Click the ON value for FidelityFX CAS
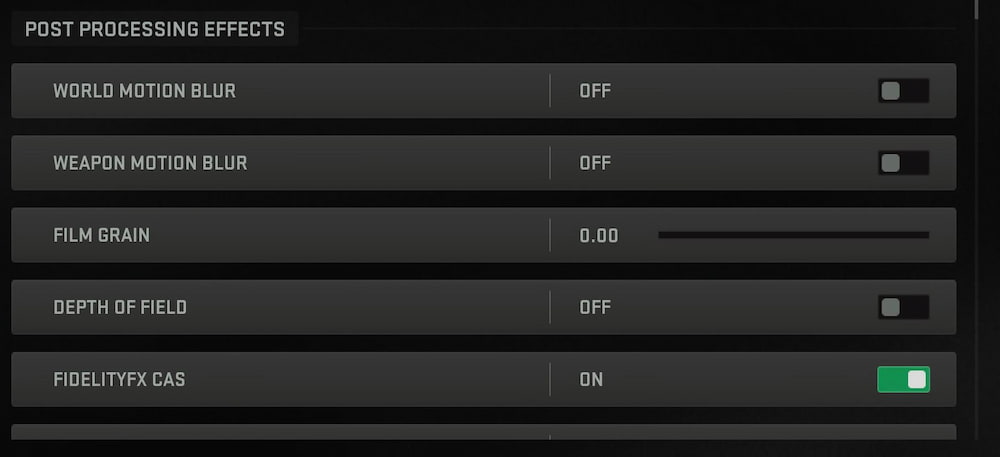 pos(591,380)
